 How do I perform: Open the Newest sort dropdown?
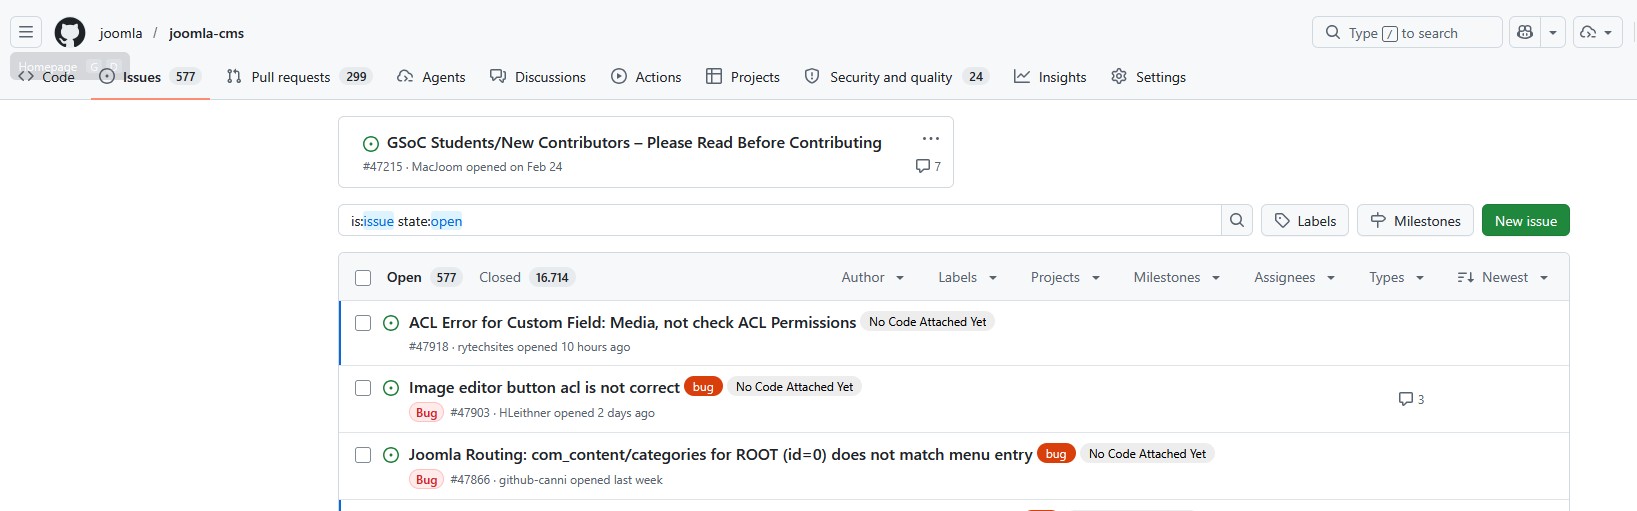1502,277
